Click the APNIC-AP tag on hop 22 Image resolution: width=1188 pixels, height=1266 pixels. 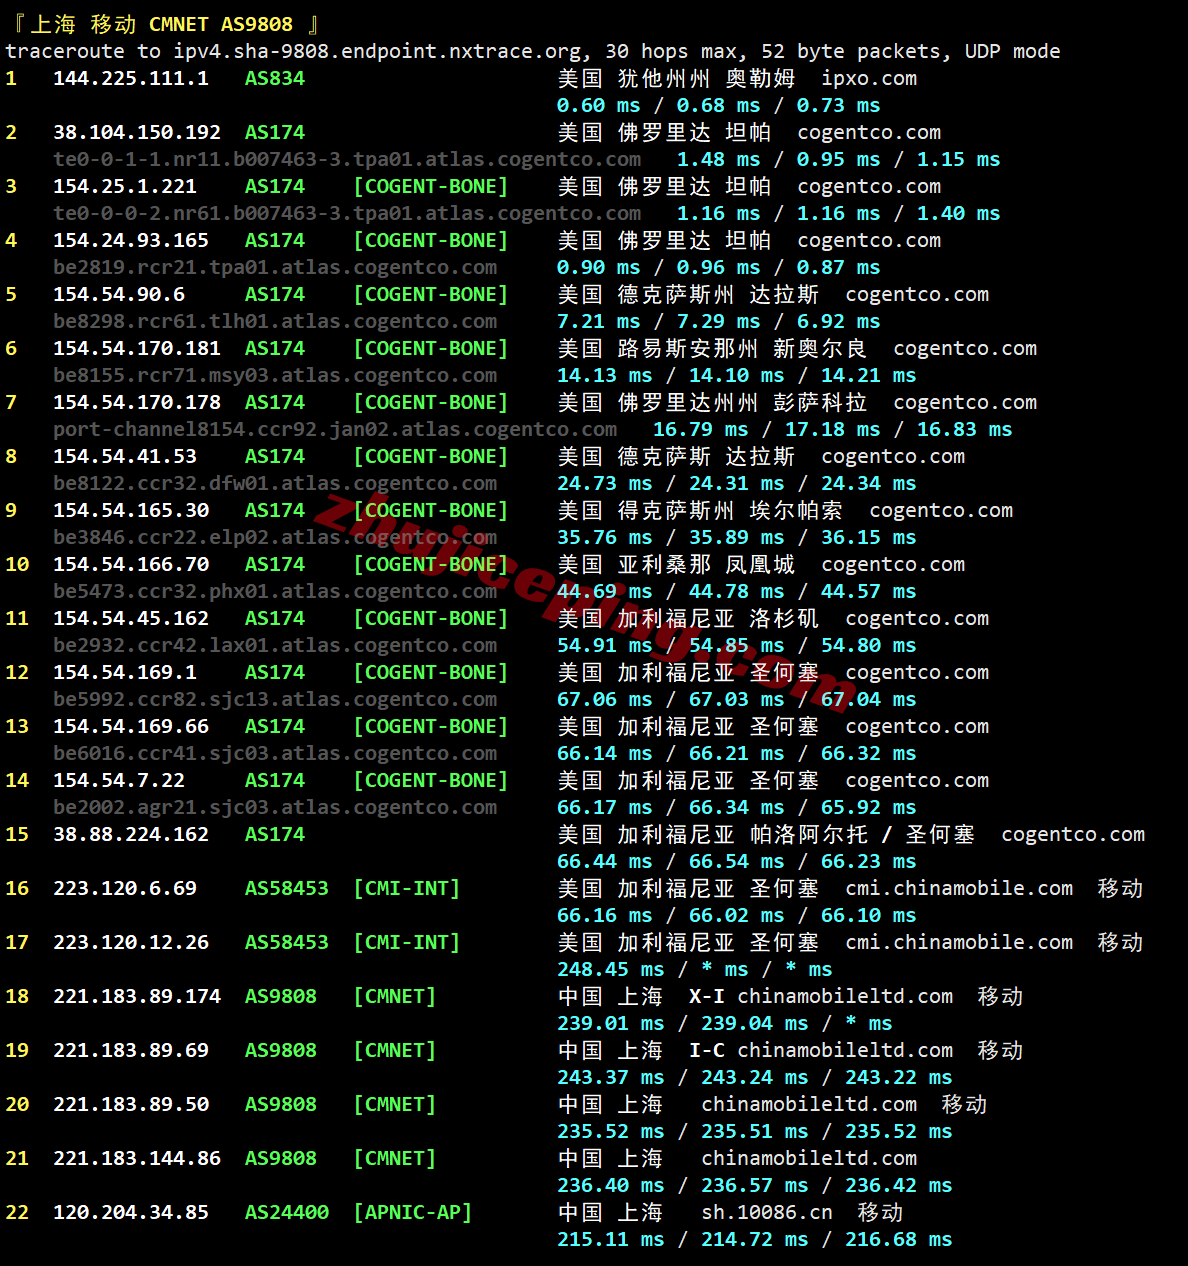click(x=412, y=1212)
